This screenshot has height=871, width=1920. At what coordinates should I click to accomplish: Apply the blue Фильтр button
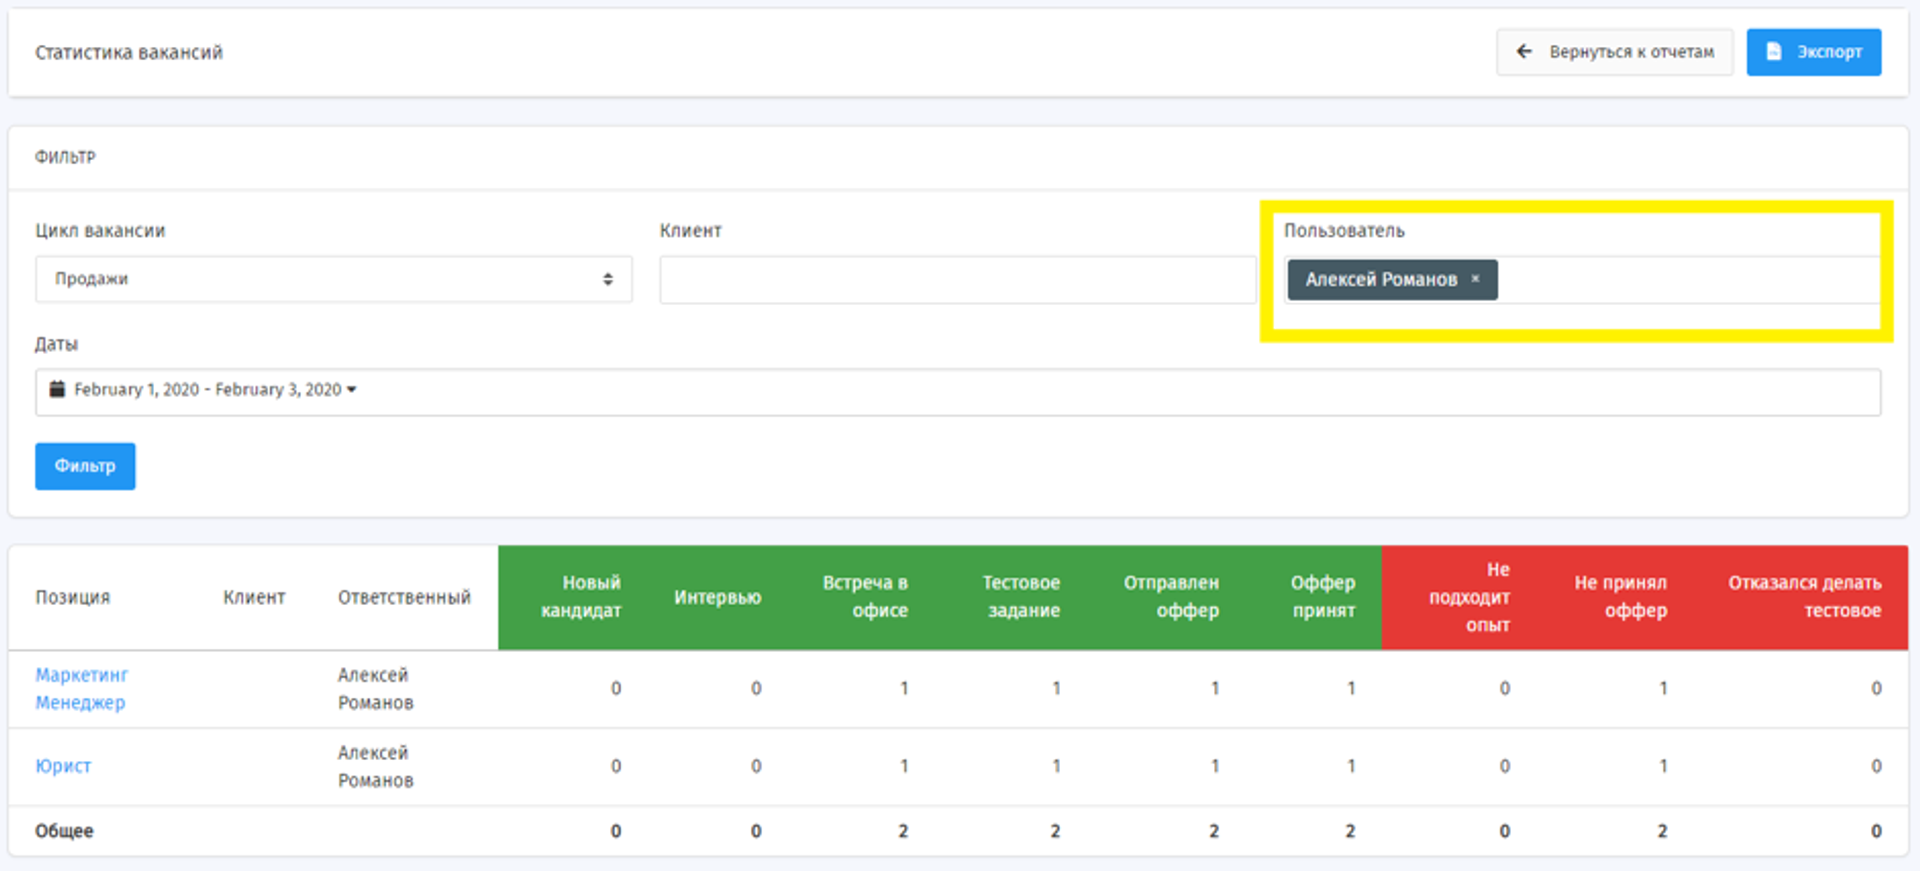click(x=85, y=466)
